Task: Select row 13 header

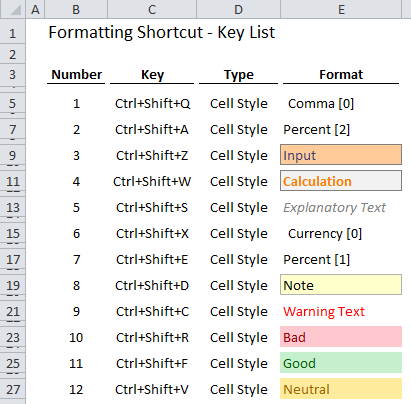Action: (x=13, y=207)
